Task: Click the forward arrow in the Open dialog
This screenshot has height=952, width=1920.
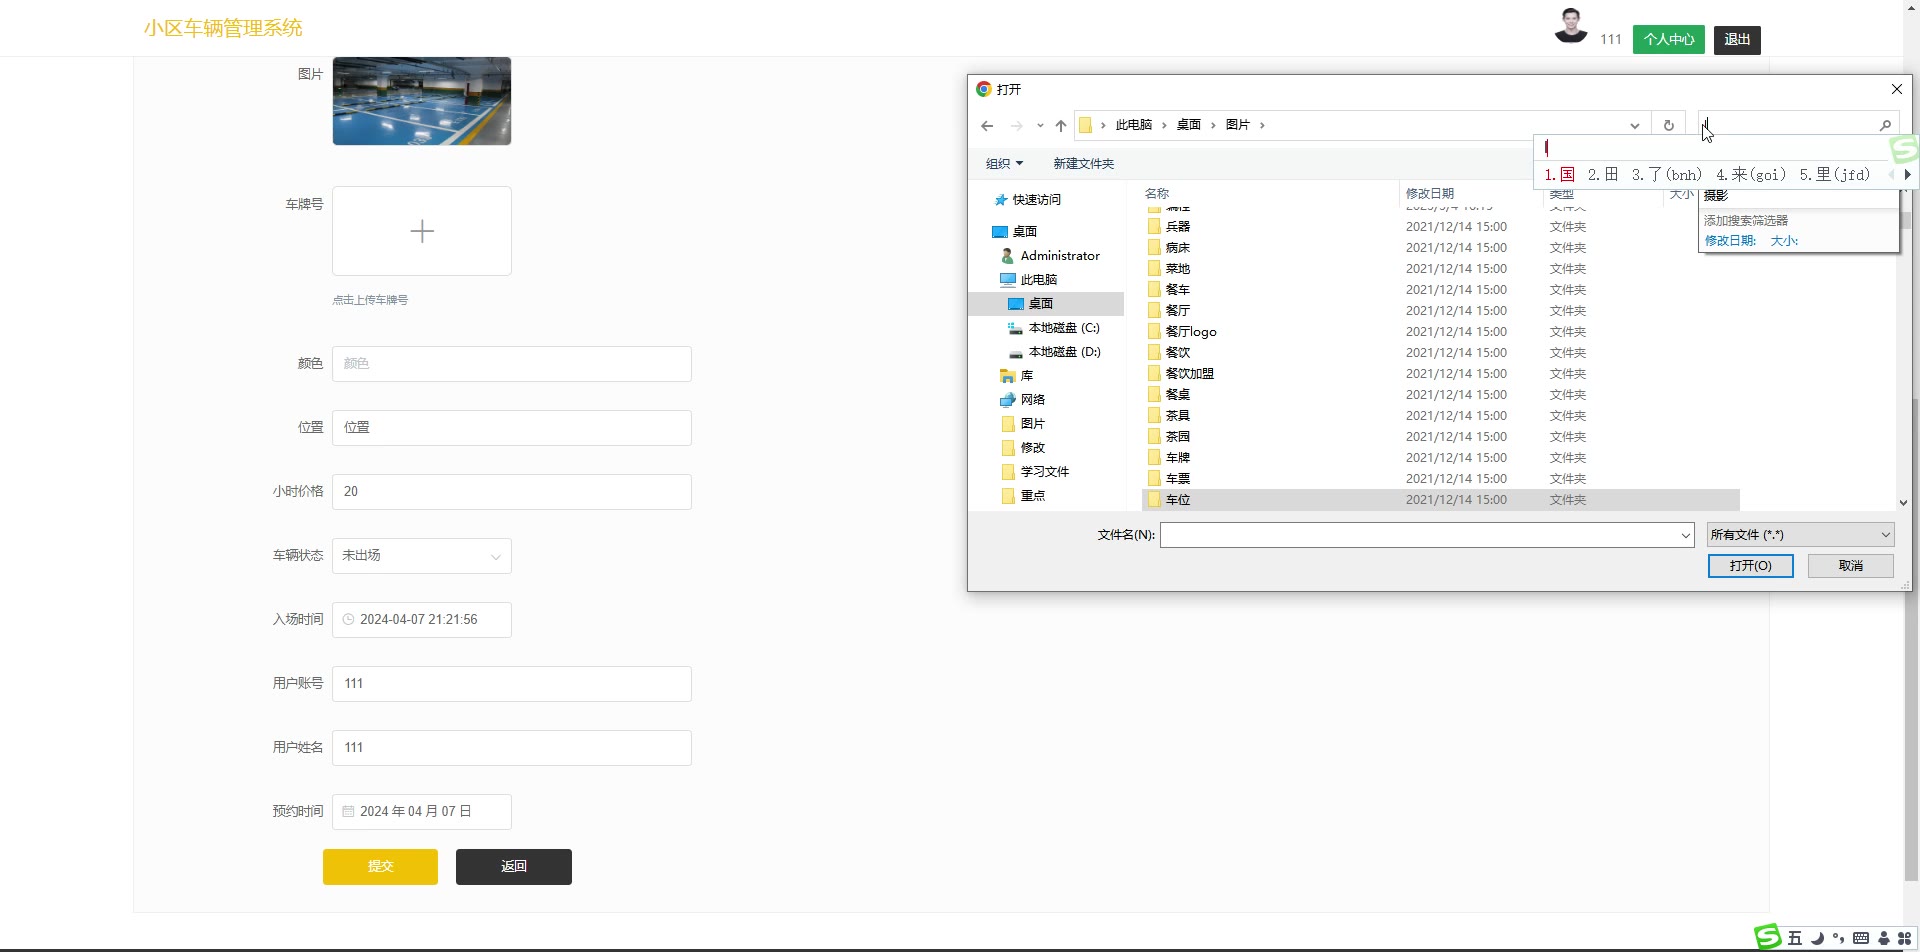Action: pos(1016,125)
